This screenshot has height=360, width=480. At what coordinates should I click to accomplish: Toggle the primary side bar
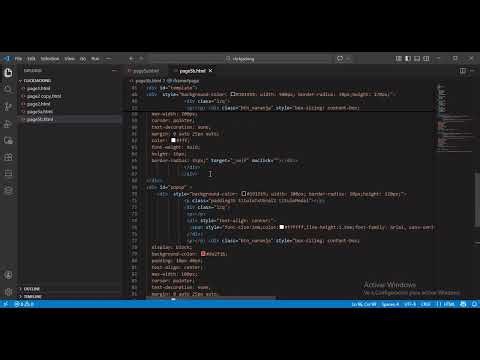click(408, 59)
